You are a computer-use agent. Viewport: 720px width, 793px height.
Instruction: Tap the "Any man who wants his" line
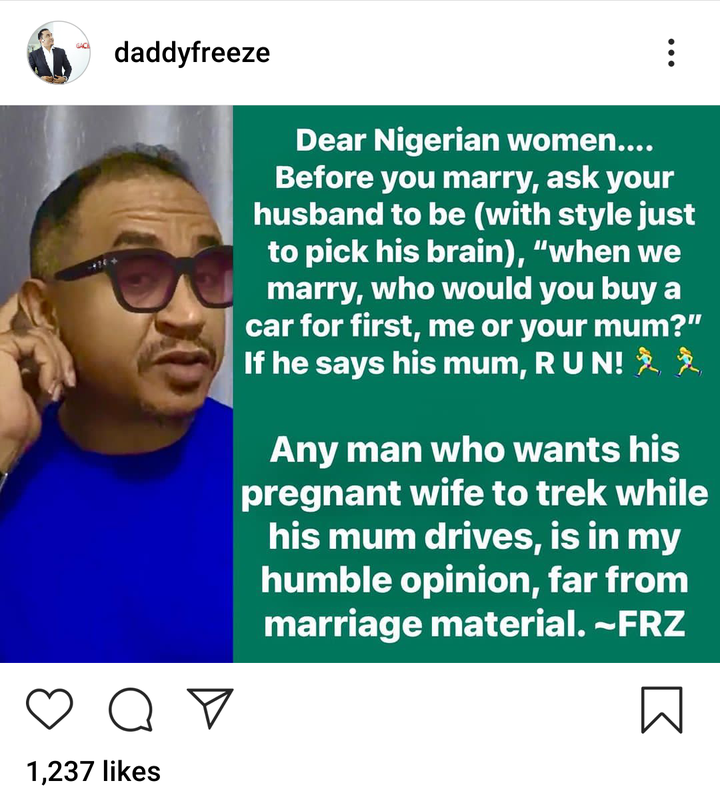474,450
